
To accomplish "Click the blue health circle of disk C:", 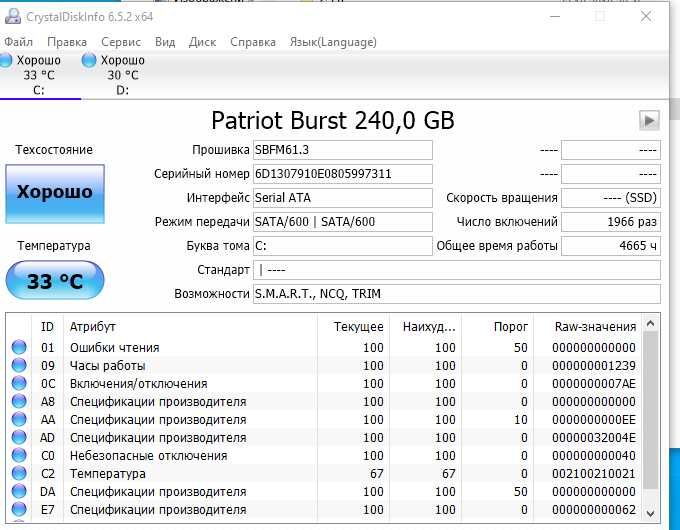I will click(x=5, y=60).
